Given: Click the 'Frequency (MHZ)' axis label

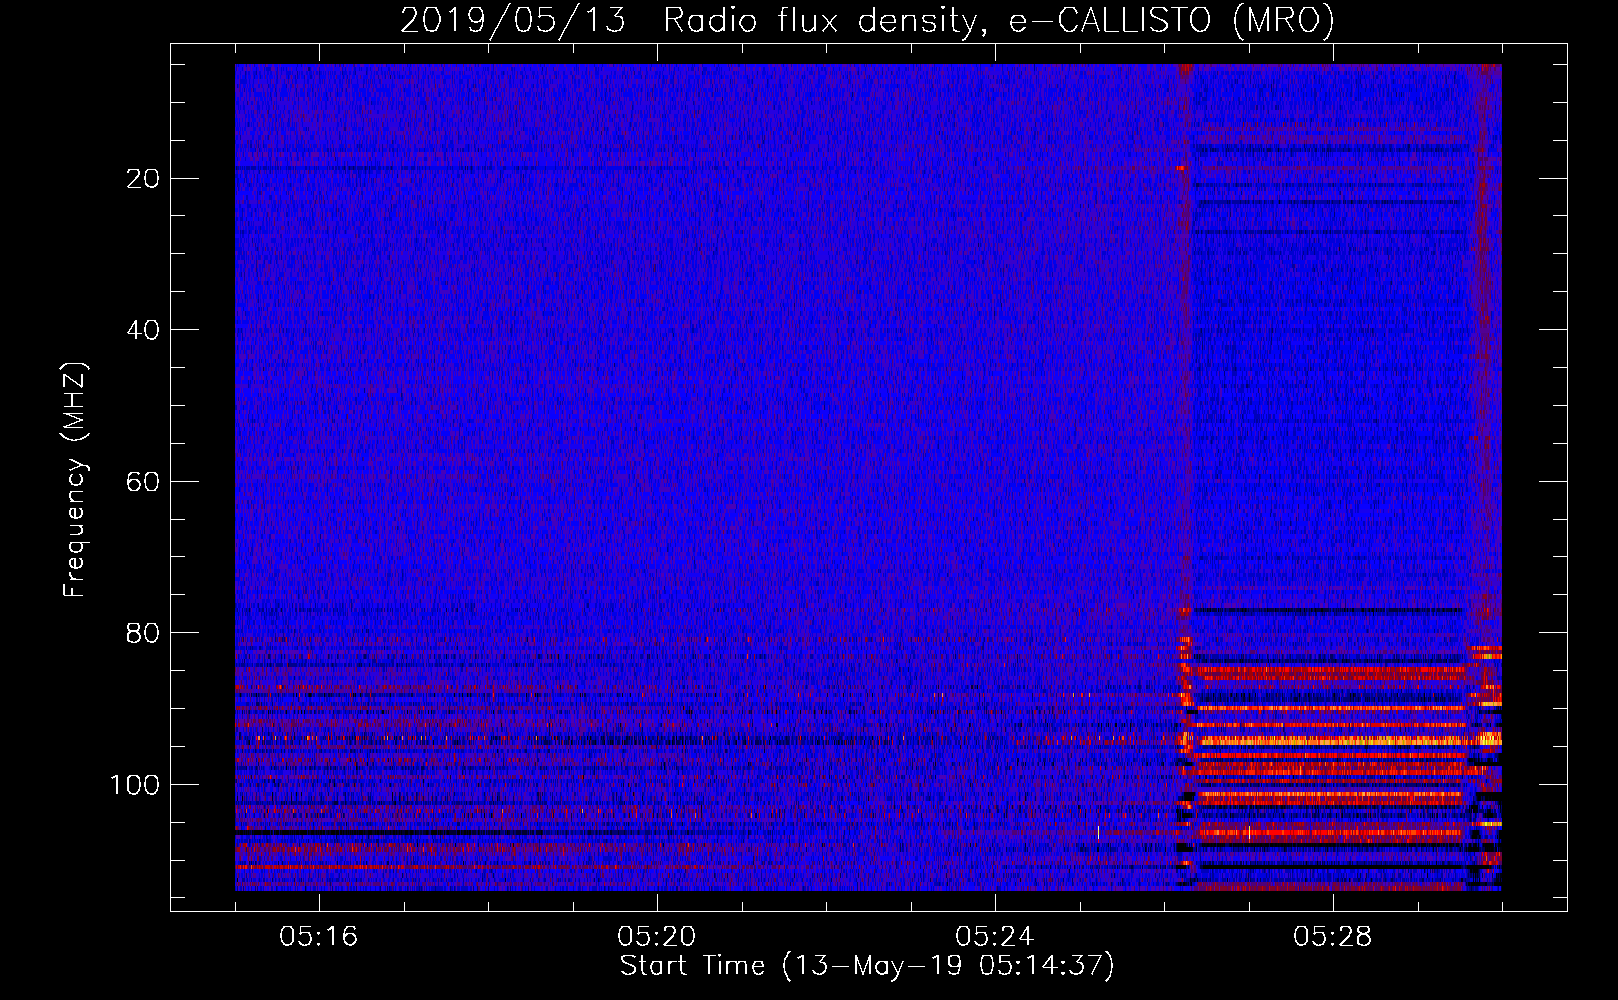Looking at the screenshot, I should coord(76,480).
